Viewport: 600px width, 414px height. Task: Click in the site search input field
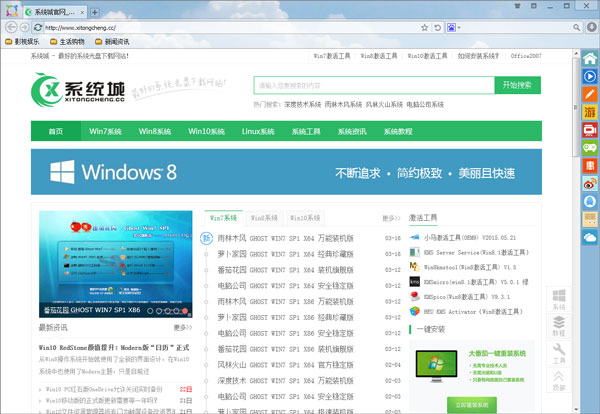point(374,85)
